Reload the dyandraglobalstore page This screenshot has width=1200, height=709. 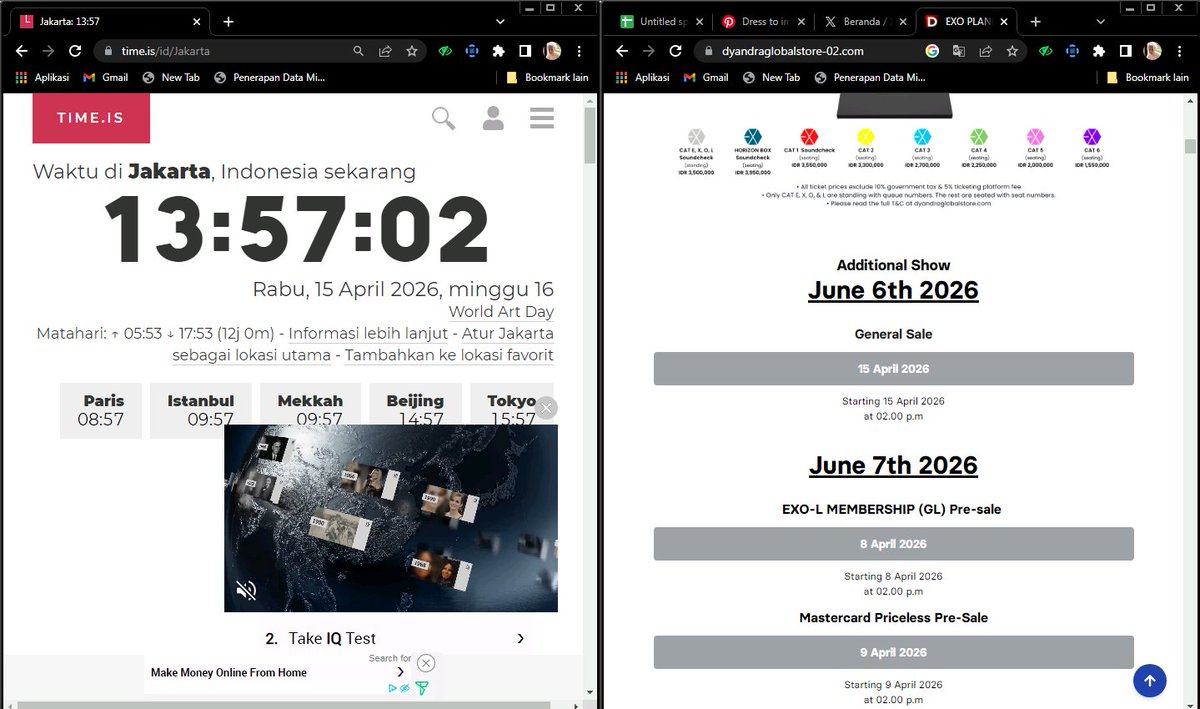[675, 50]
